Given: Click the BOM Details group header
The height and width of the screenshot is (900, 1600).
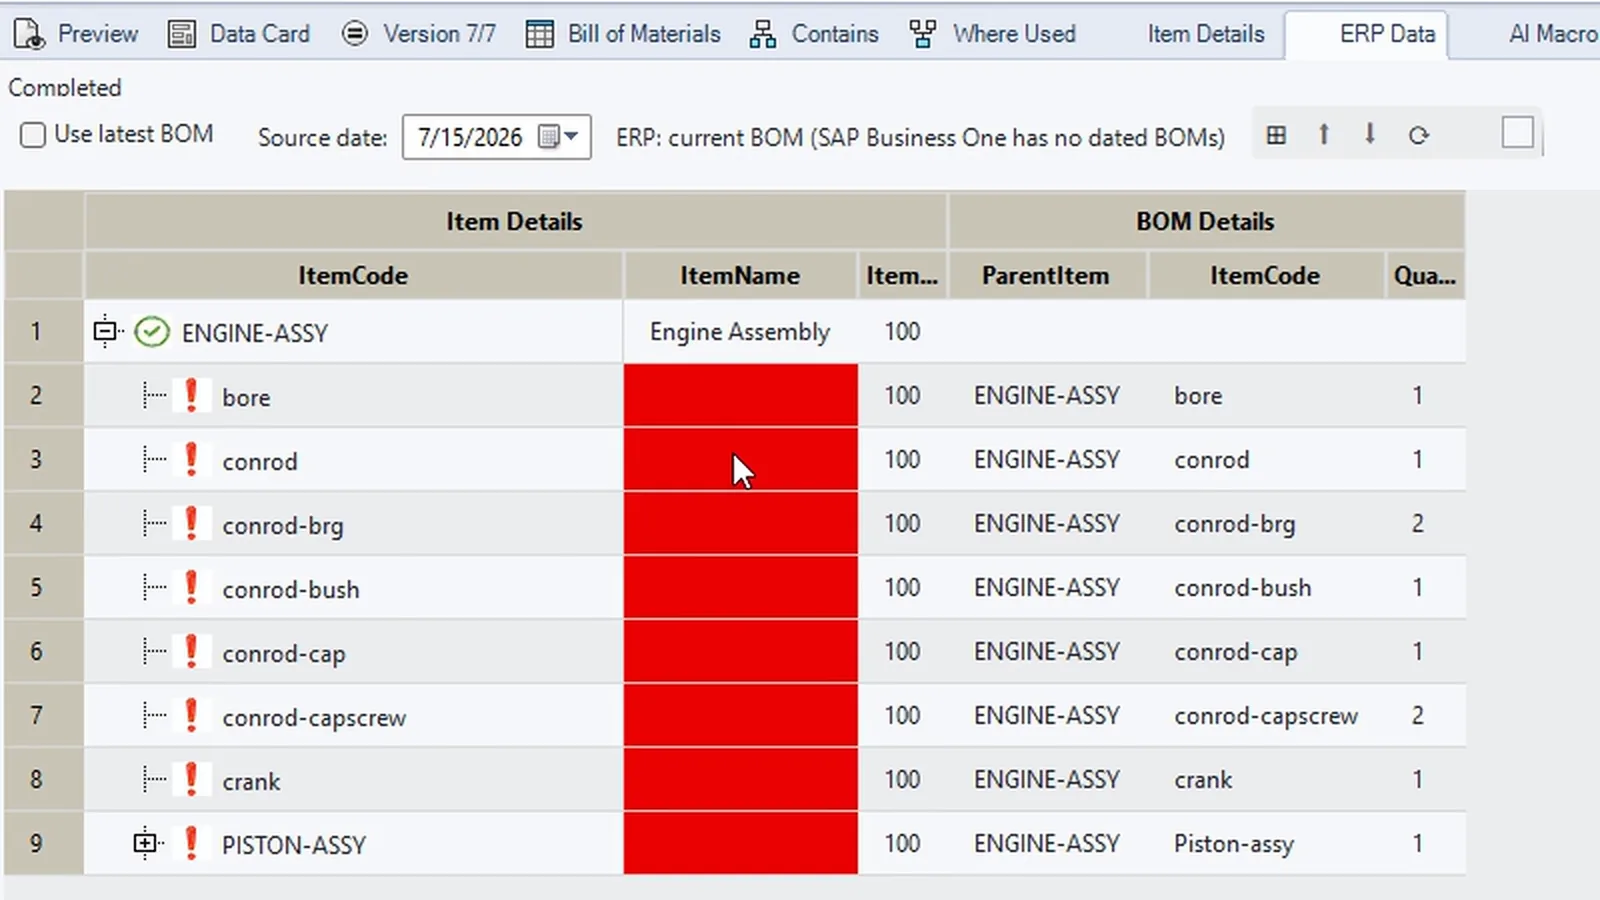Looking at the screenshot, I should [x=1205, y=221].
